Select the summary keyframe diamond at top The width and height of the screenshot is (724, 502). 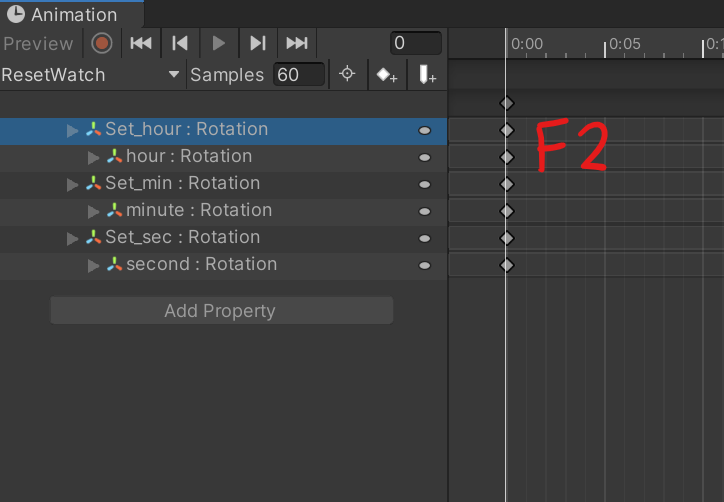[x=507, y=103]
